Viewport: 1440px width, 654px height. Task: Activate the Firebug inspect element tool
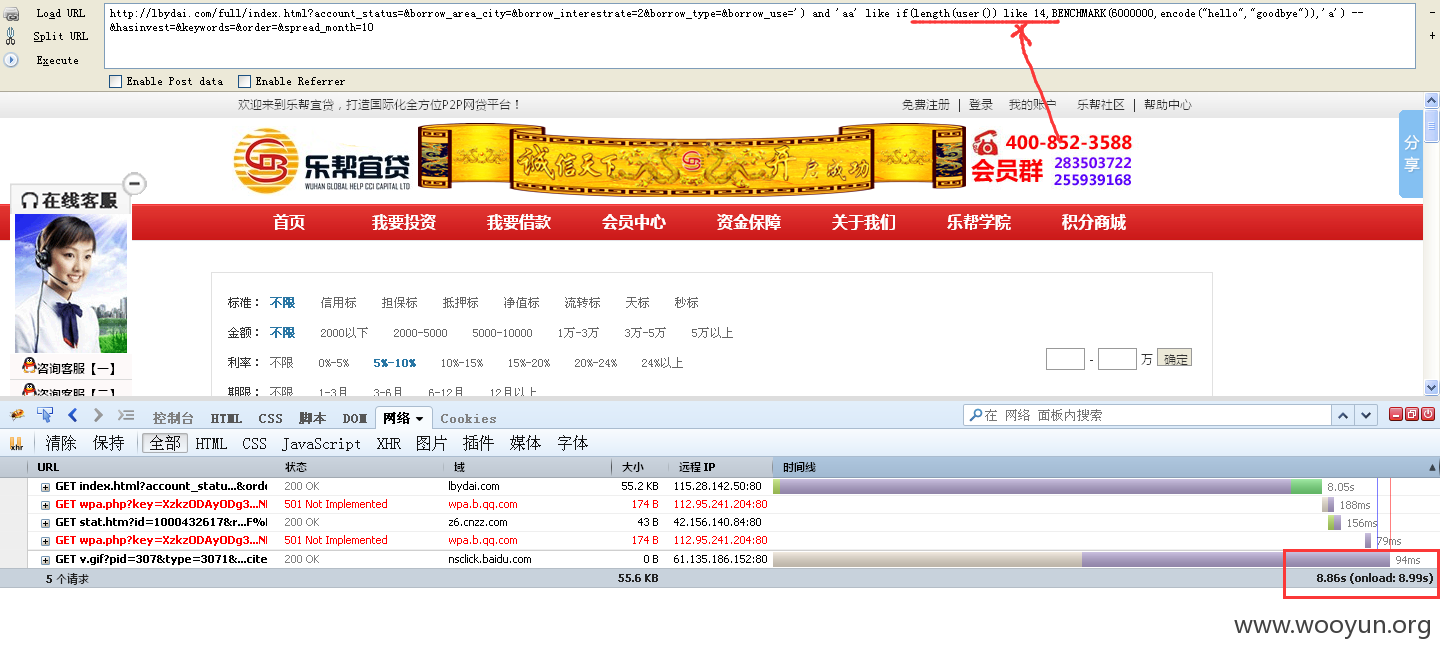pos(45,415)
